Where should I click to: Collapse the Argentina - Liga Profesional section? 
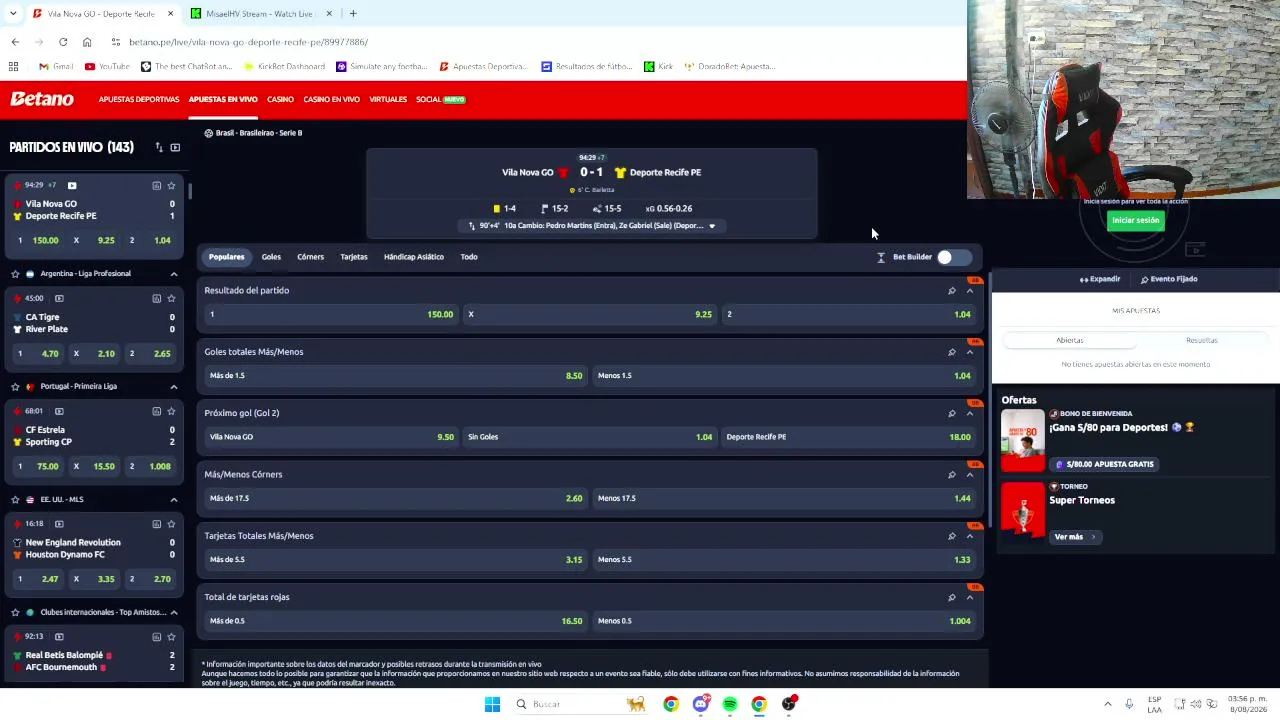(174, 273)
